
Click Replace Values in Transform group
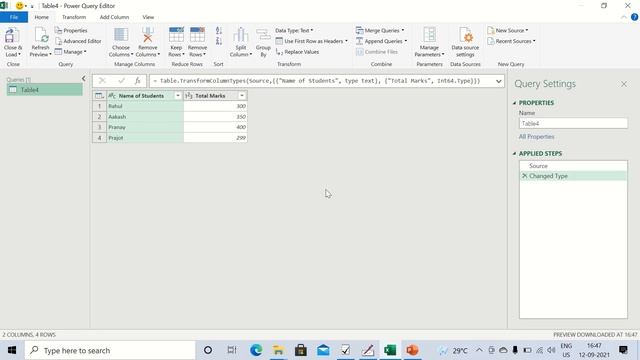pyautogui.click(x=297, y=52)
